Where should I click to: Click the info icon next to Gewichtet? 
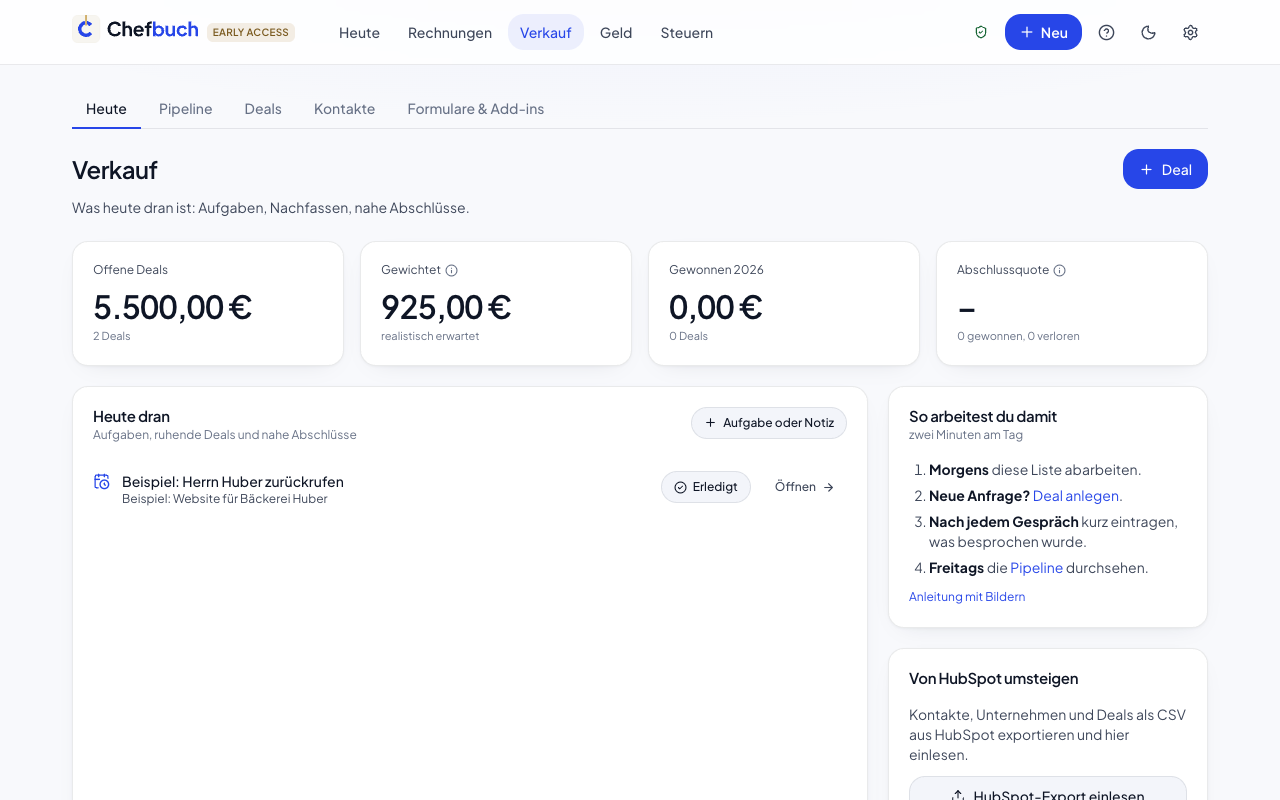coord(451,270)
